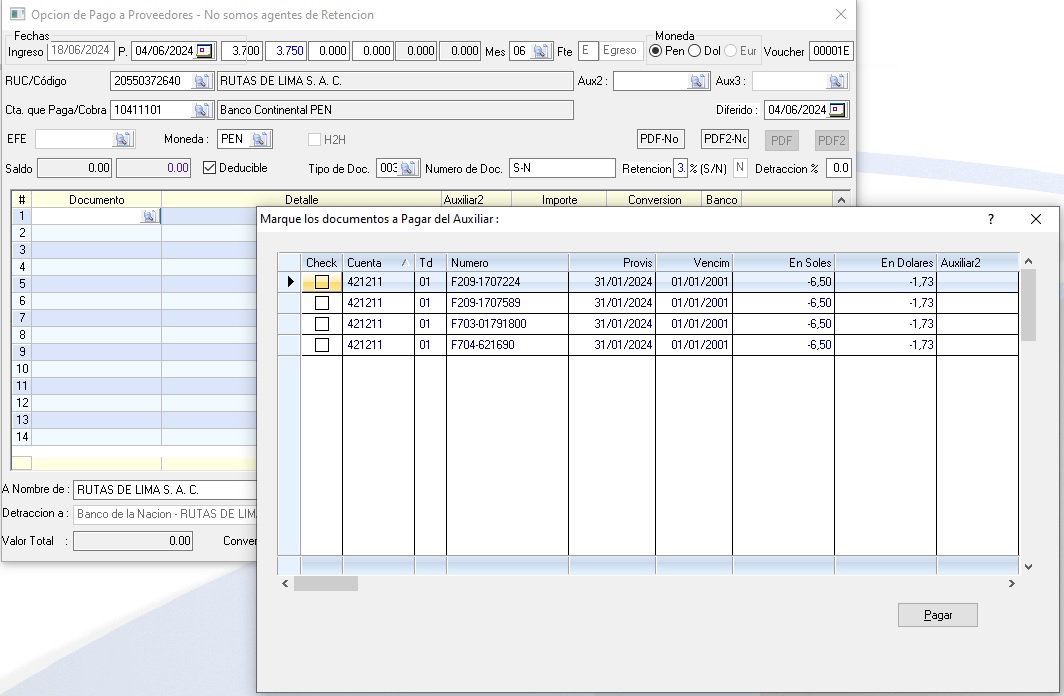The image size is (1064, 696).
Task: Click the Detraccion a bank field
Action: [x=165, y=514]
